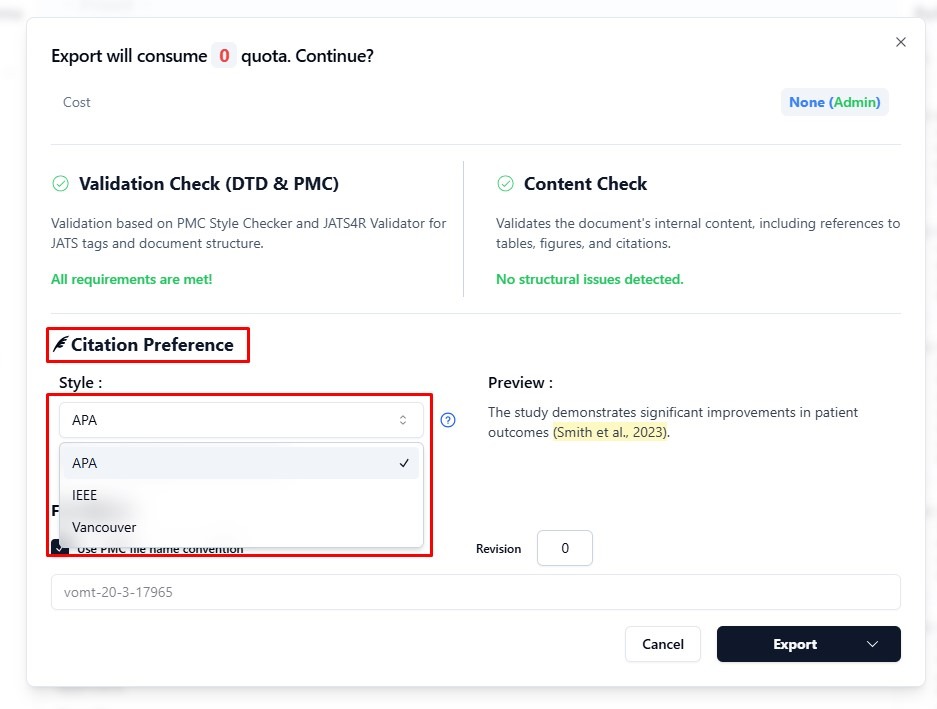
Task: Expand the Export button's chevron arrow
Action: tap(872, 645)
